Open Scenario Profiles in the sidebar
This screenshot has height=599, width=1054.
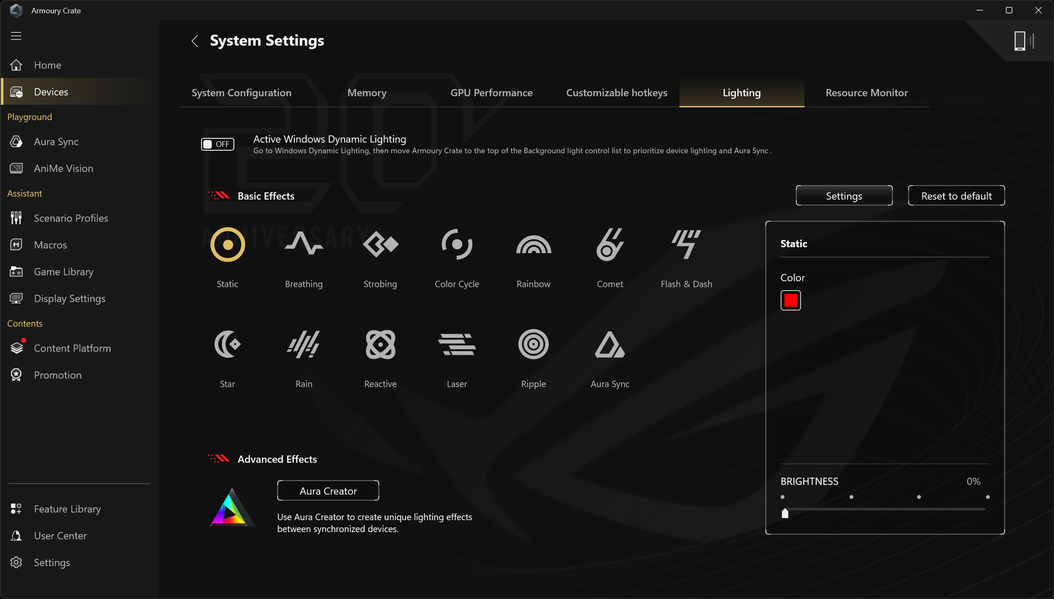point(79,218)
